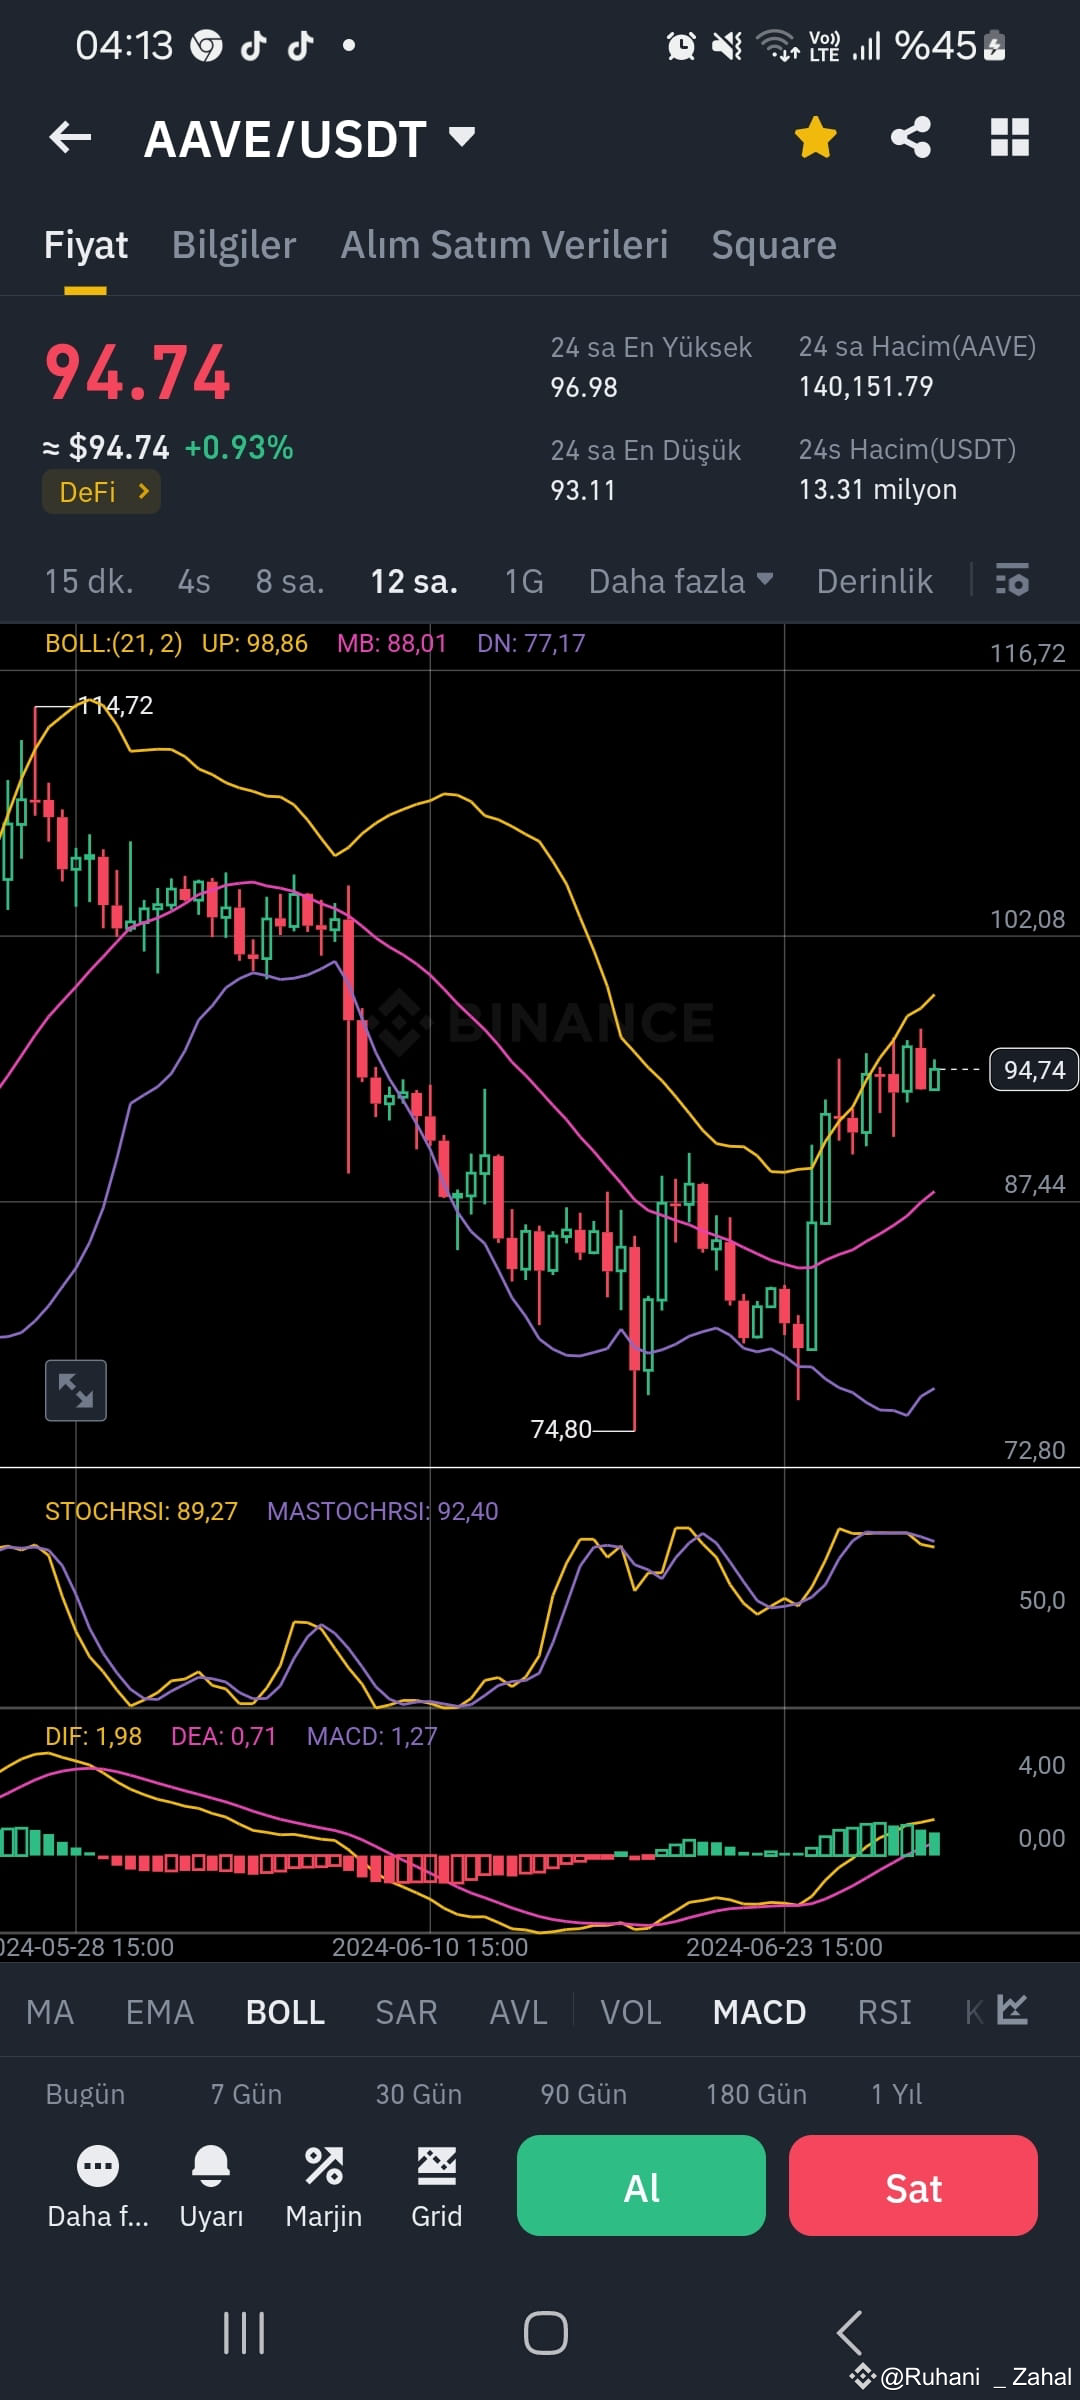Open the Alım Satım Verileri tab
Image resolution: width=1080 pixels, height=2400 pixels.
tap(504, 245)
